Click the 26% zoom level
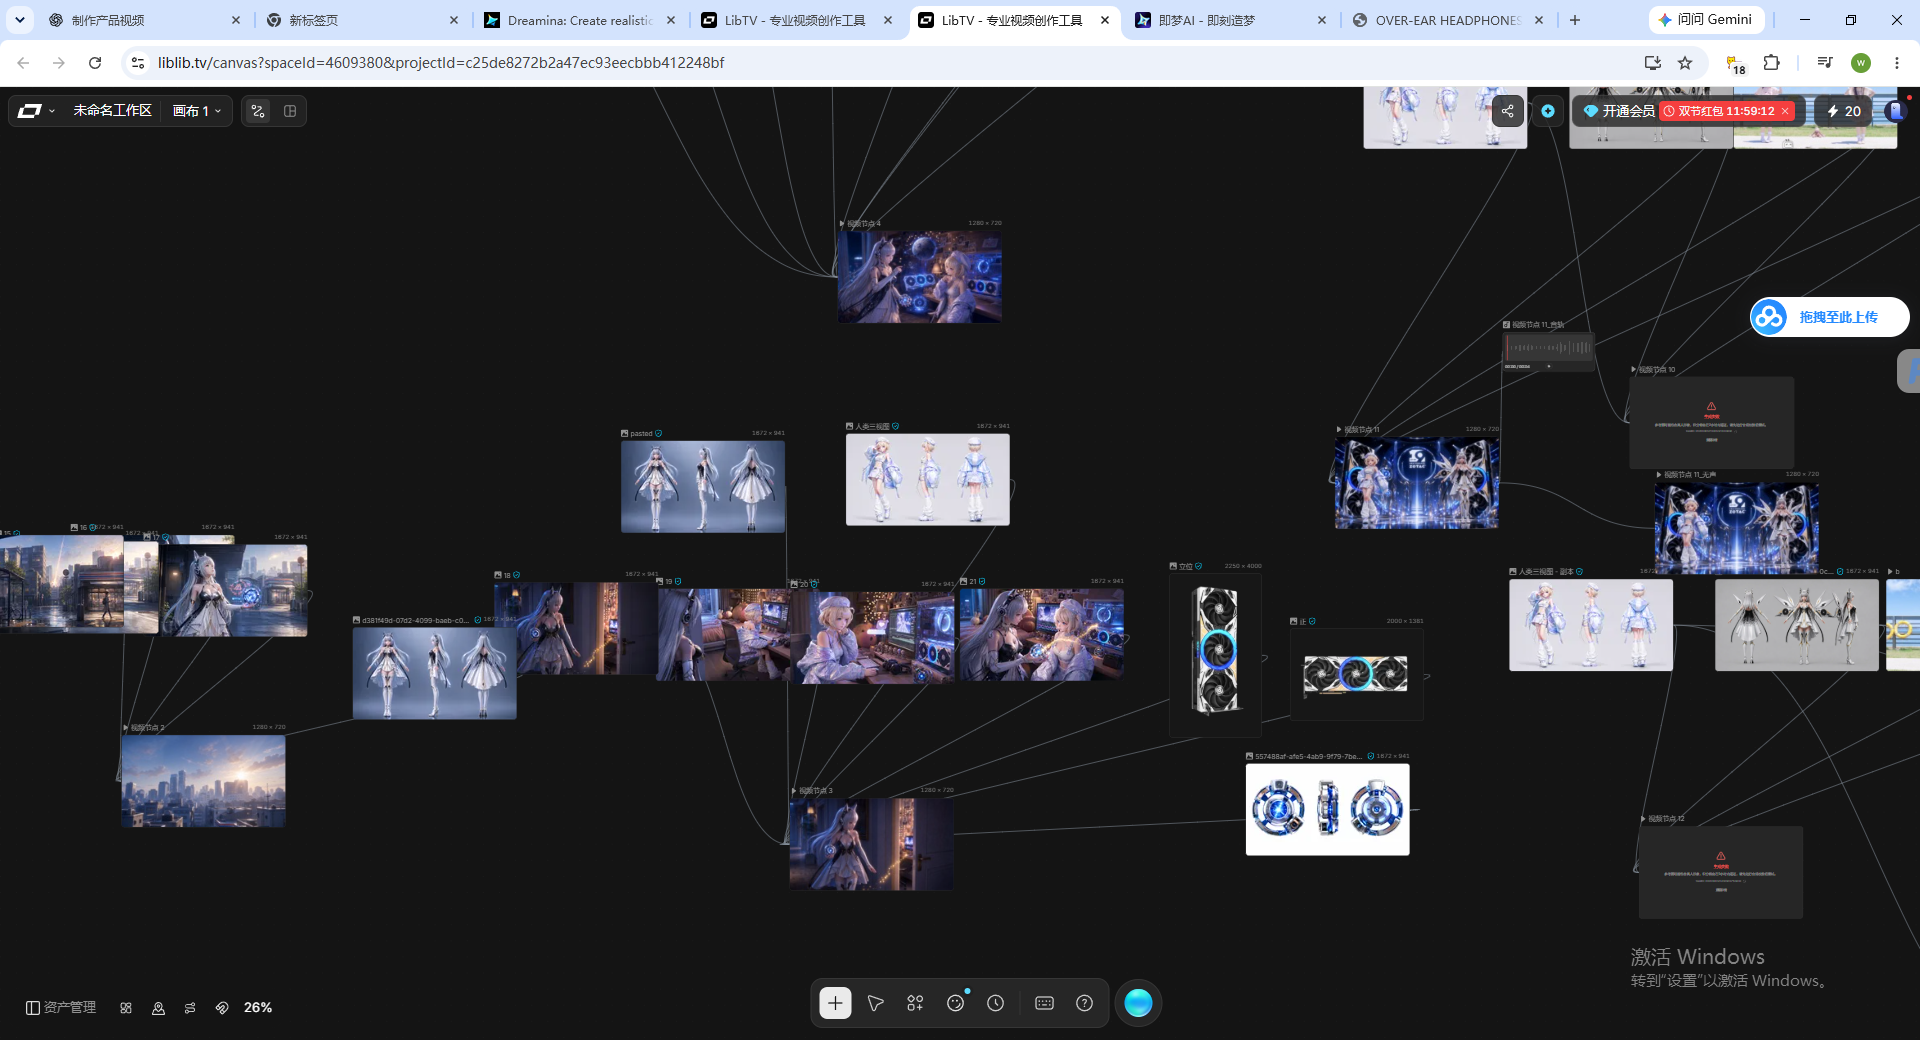 coord(258,1008)
